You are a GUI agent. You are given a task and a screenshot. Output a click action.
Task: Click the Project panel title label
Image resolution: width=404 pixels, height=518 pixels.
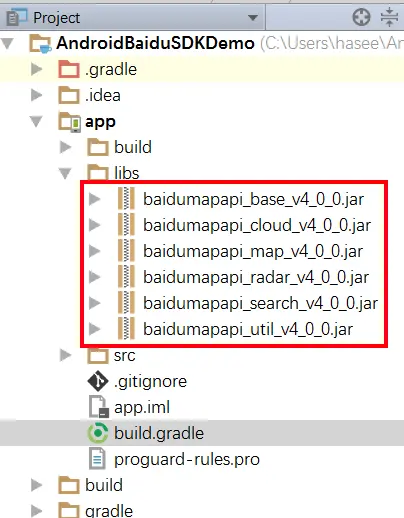(x=57, y=18)
